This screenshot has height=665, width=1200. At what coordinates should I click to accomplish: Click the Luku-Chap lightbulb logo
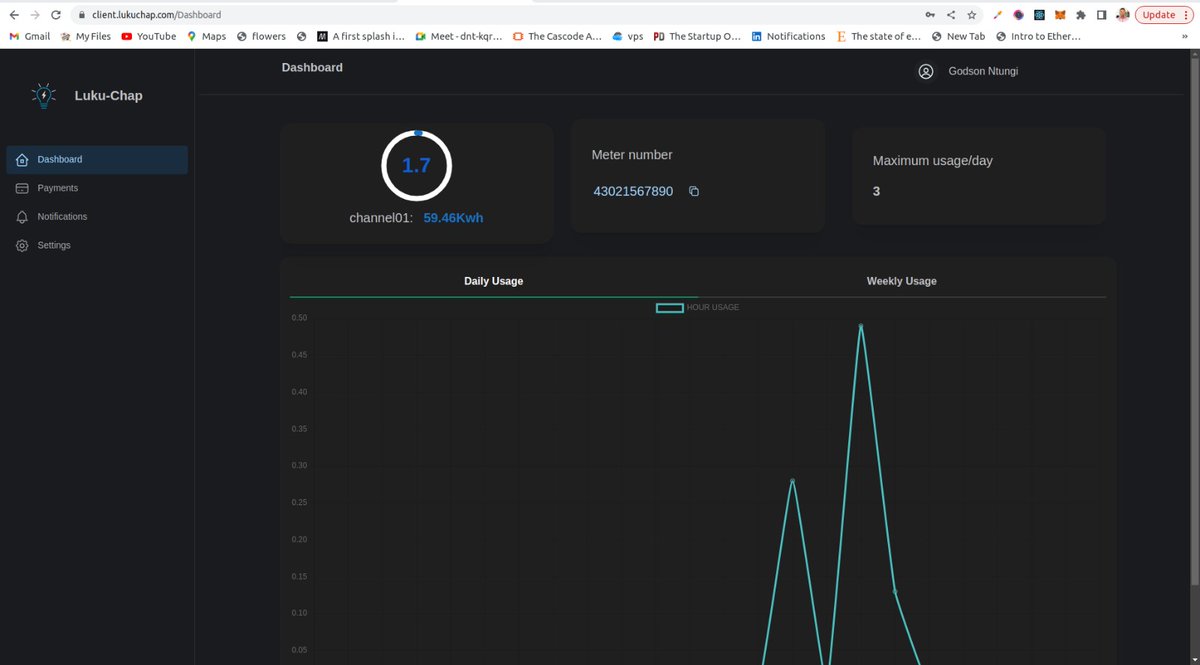pos(44,95)
